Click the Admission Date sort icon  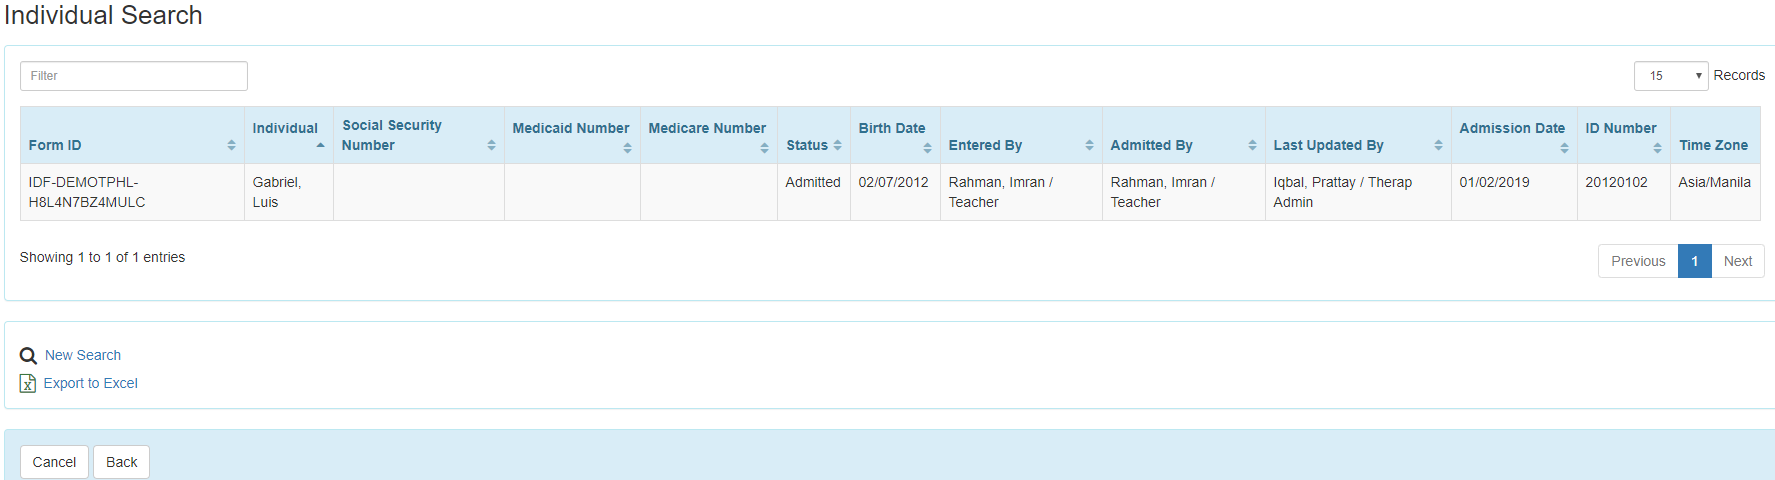point(1564,148)
